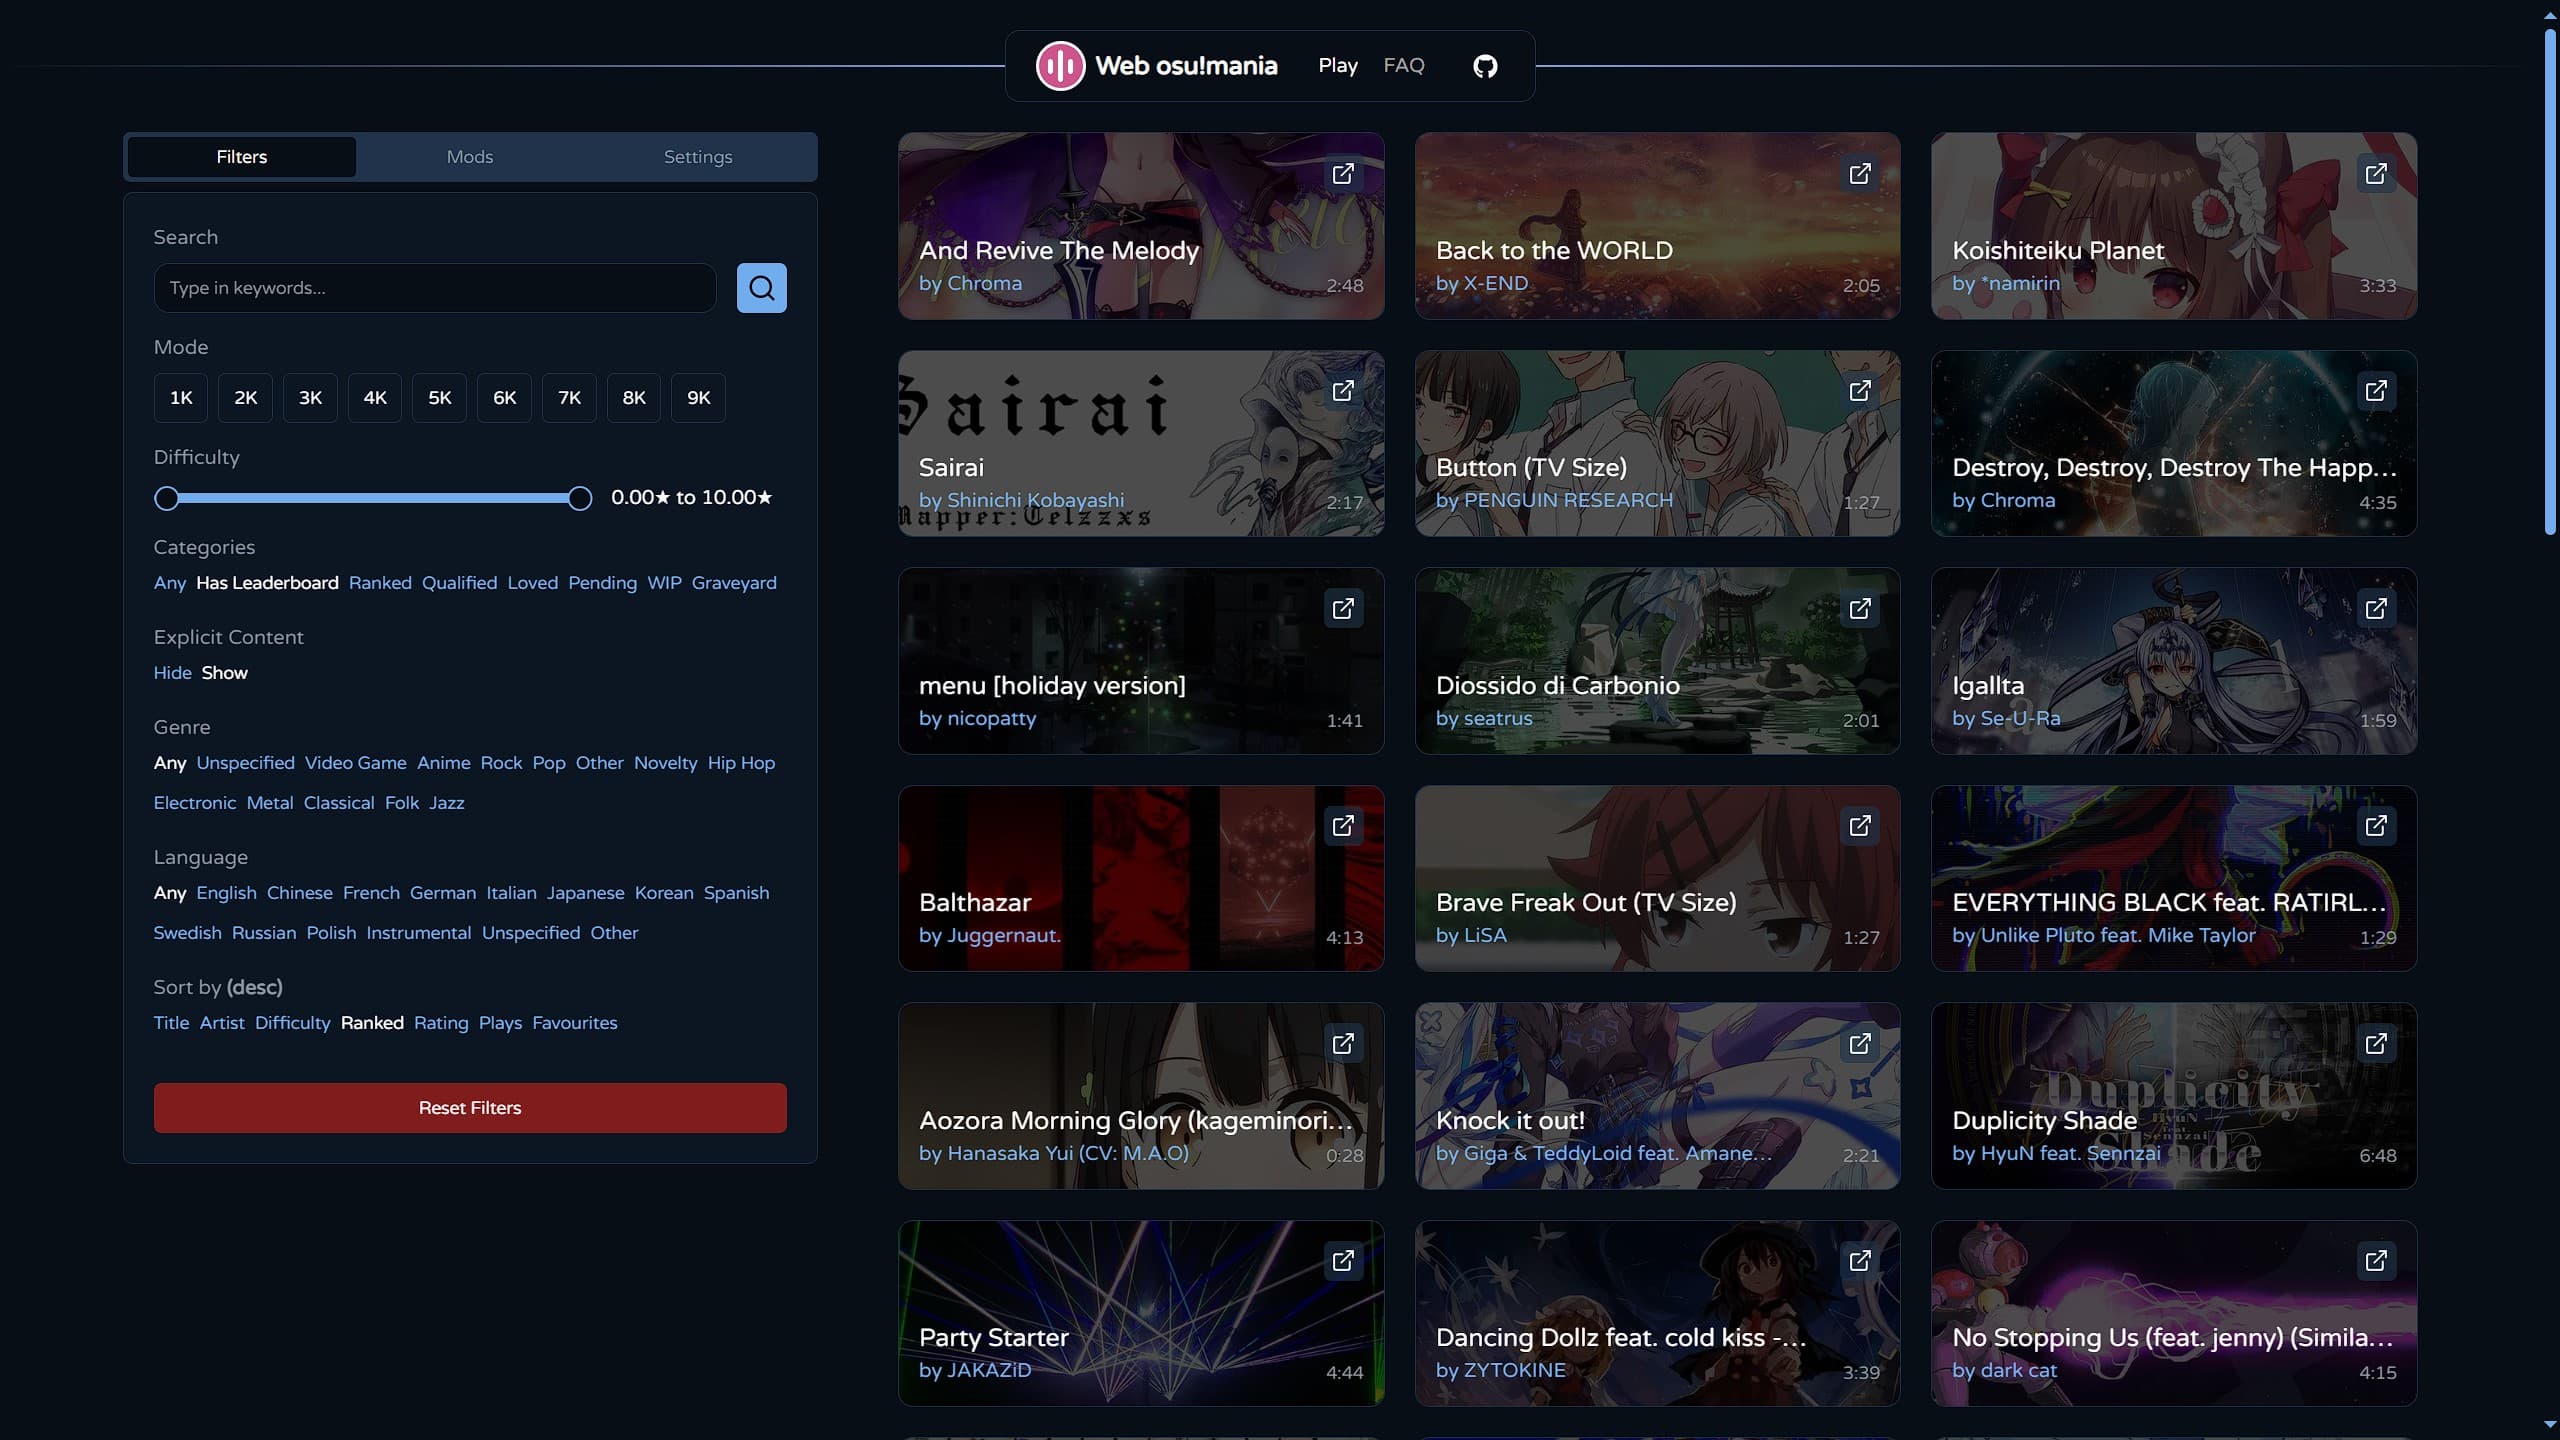Toggle the 2K mode filter
2560x1440 pixels.
point(246,398)
